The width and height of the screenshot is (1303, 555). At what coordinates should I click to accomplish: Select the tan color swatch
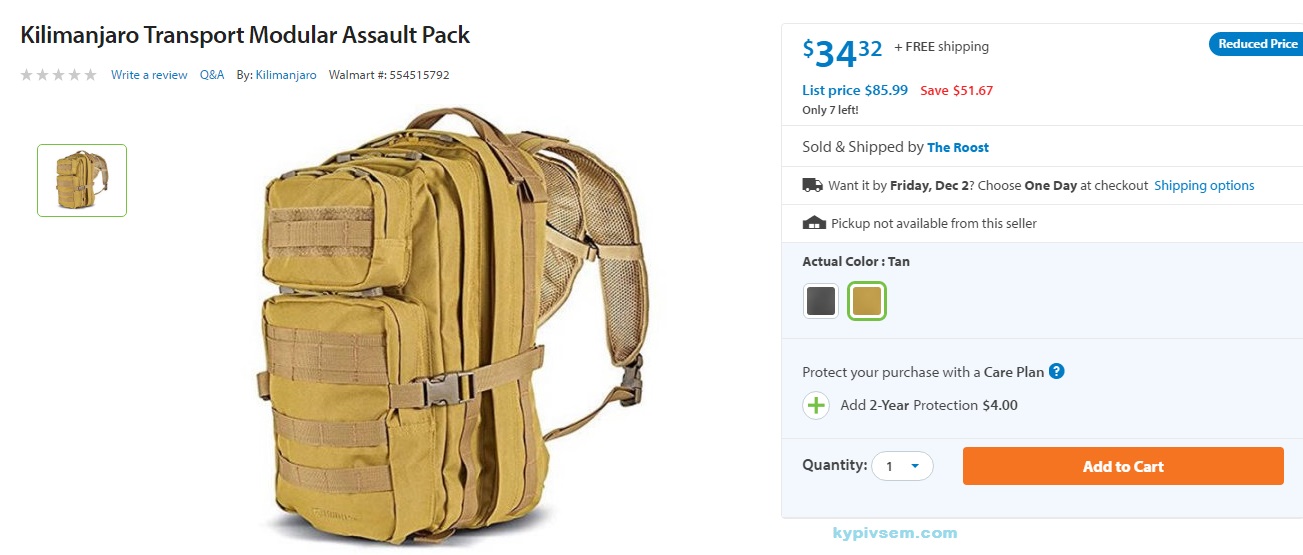tap(867, 301)
